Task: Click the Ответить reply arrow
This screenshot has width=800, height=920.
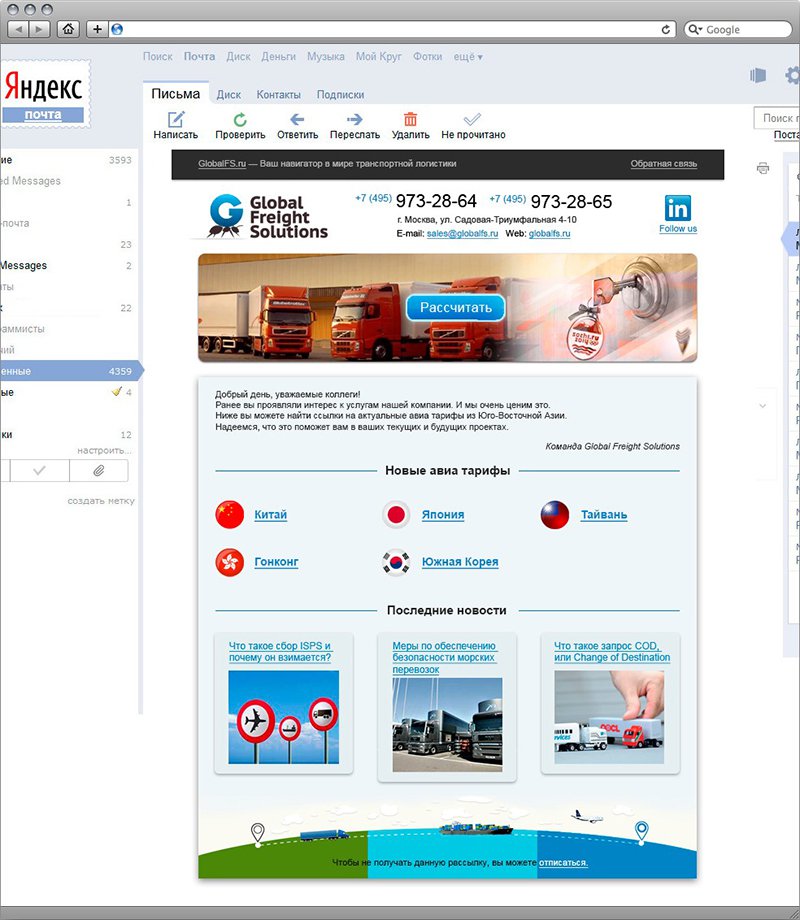Action: pos(297,119)
